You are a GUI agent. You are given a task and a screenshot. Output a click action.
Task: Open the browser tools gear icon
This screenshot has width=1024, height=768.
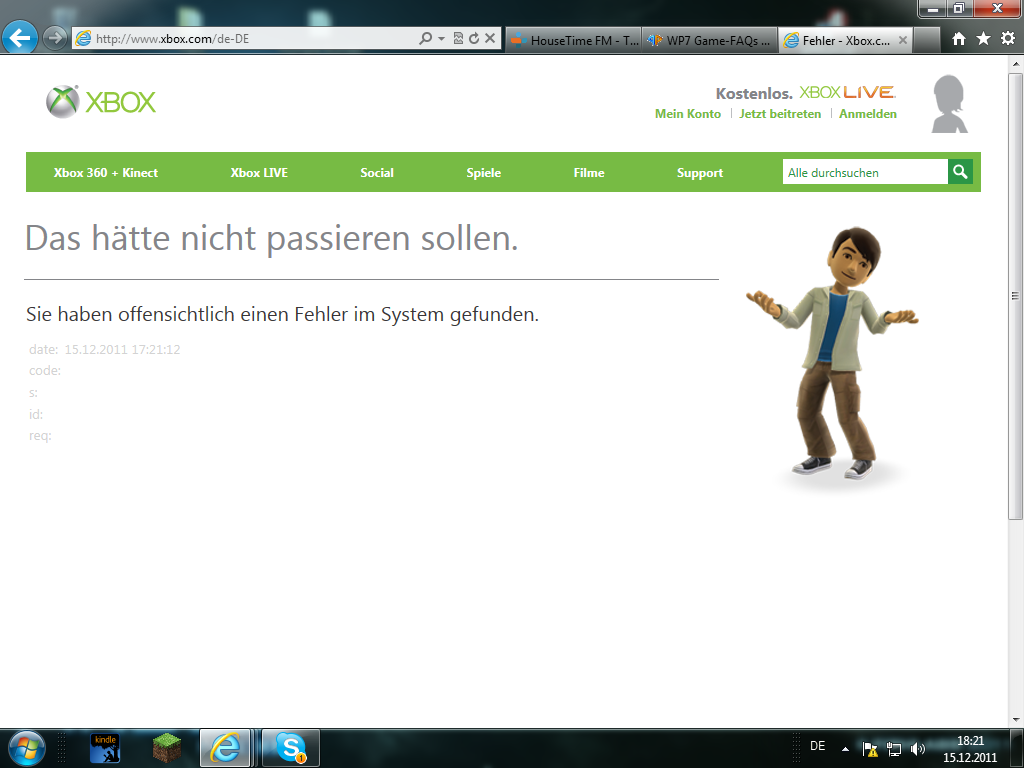1008,39
